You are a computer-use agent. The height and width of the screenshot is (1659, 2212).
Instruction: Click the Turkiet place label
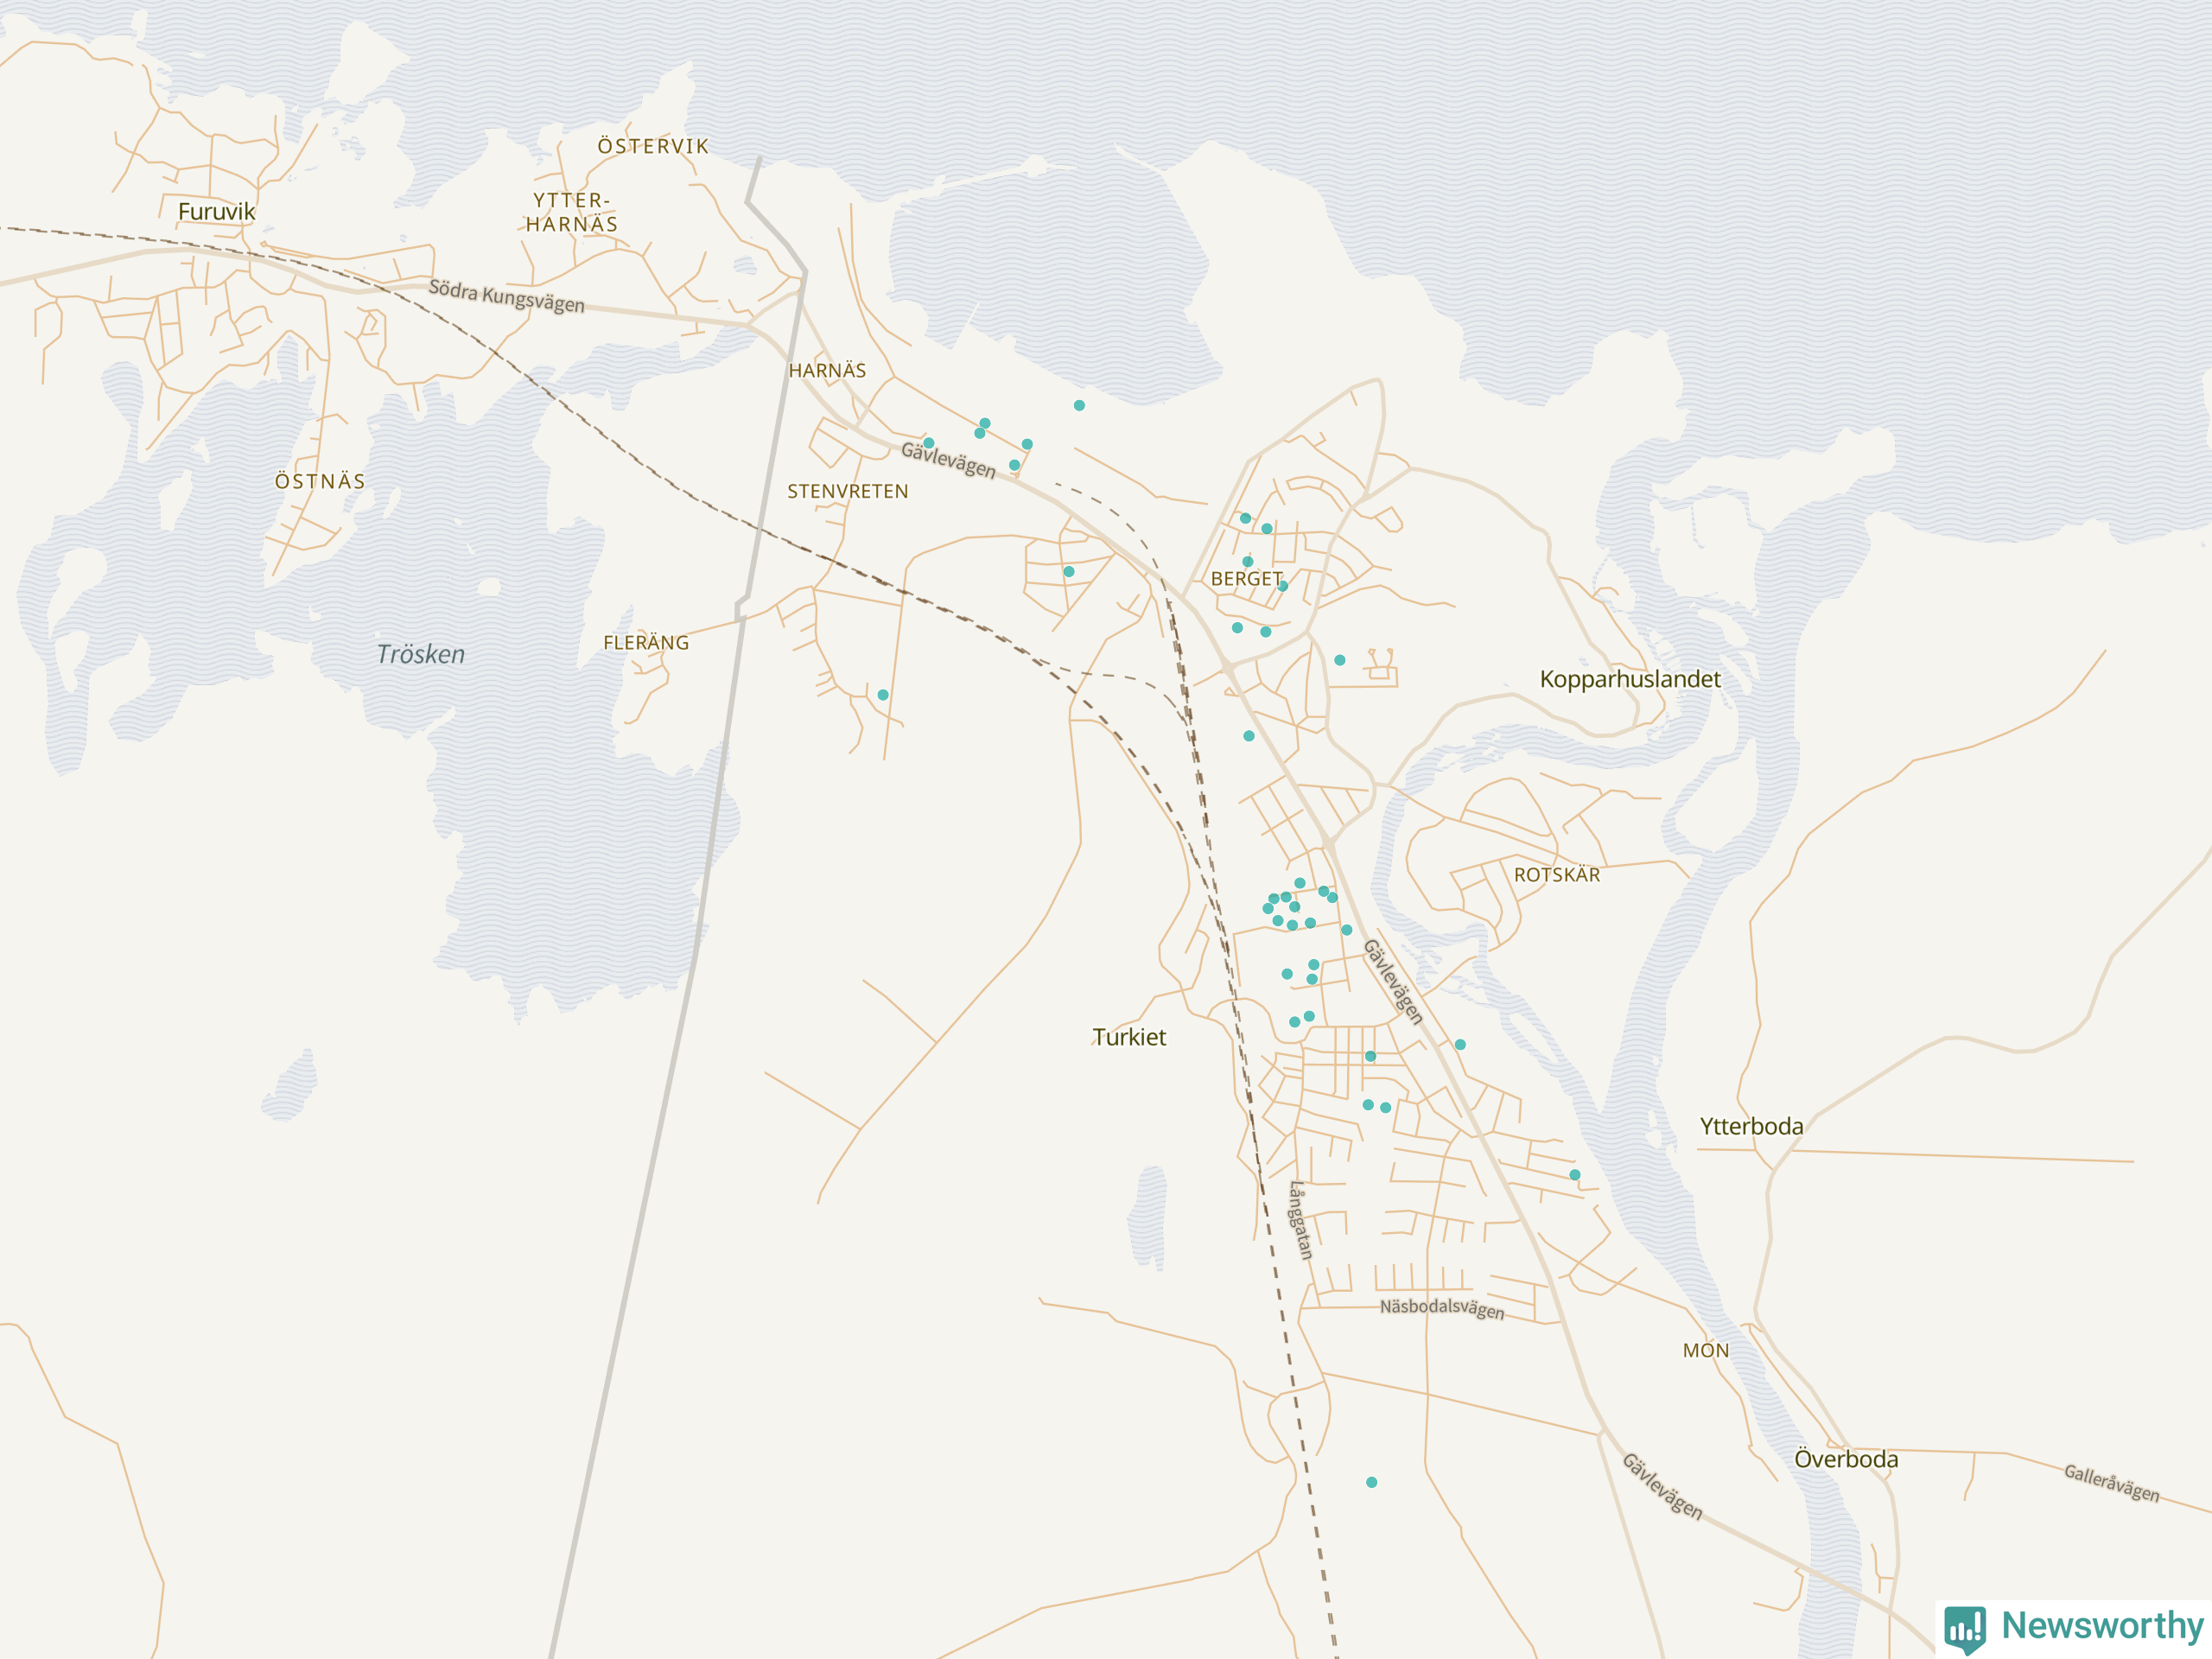click(x=1129, y=1037)
